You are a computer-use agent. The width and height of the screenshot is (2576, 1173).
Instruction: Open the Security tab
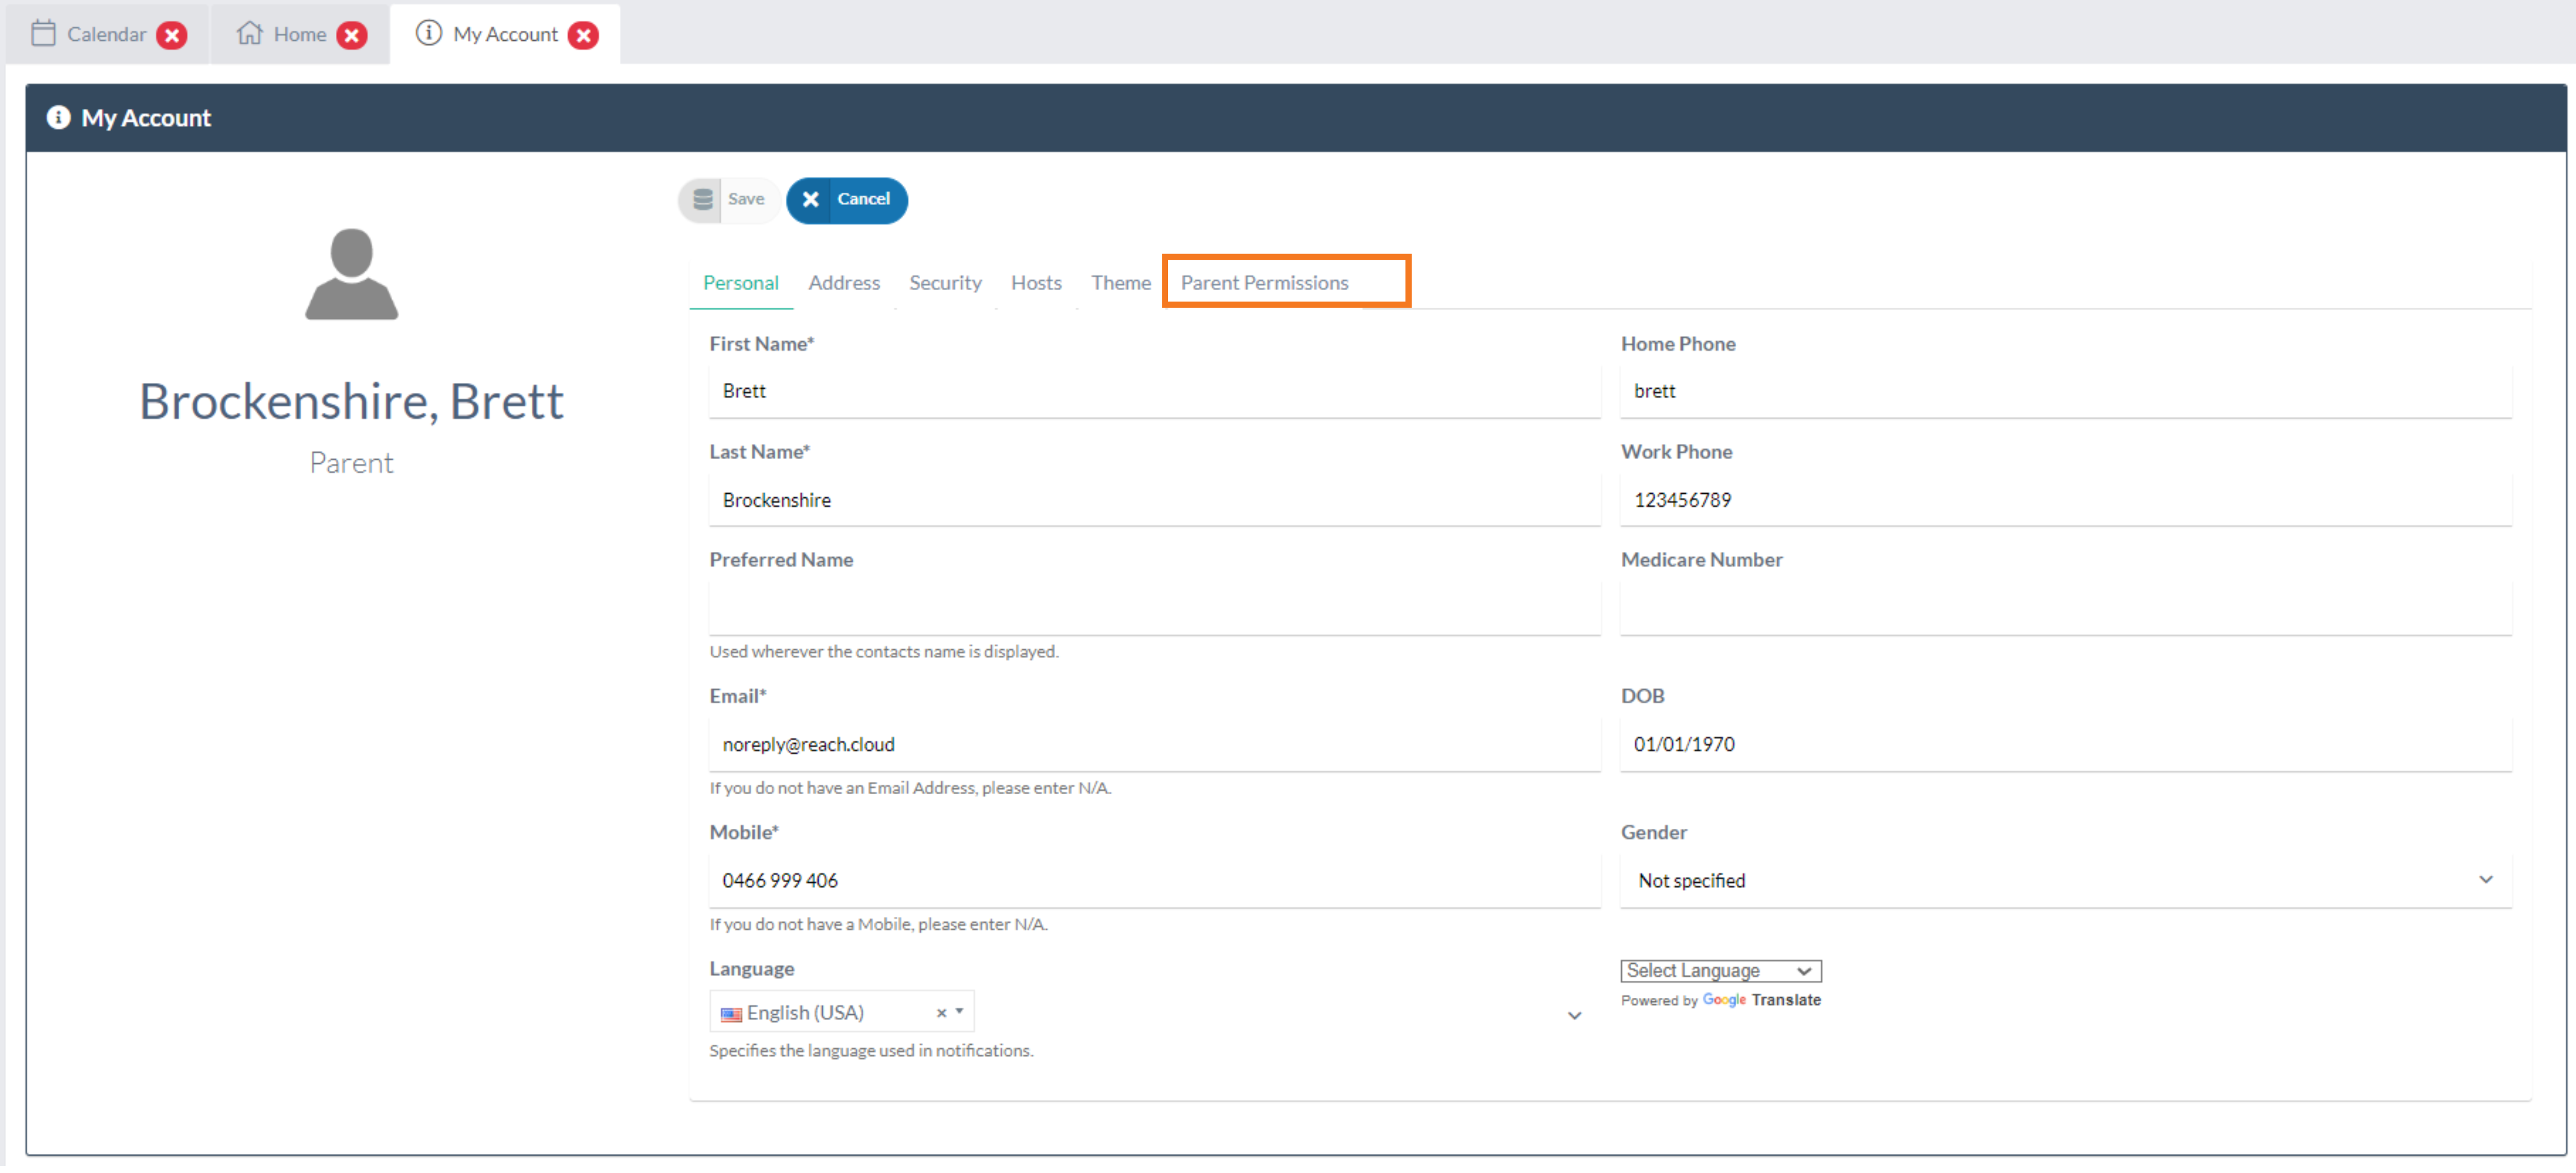tap(945, 282)
